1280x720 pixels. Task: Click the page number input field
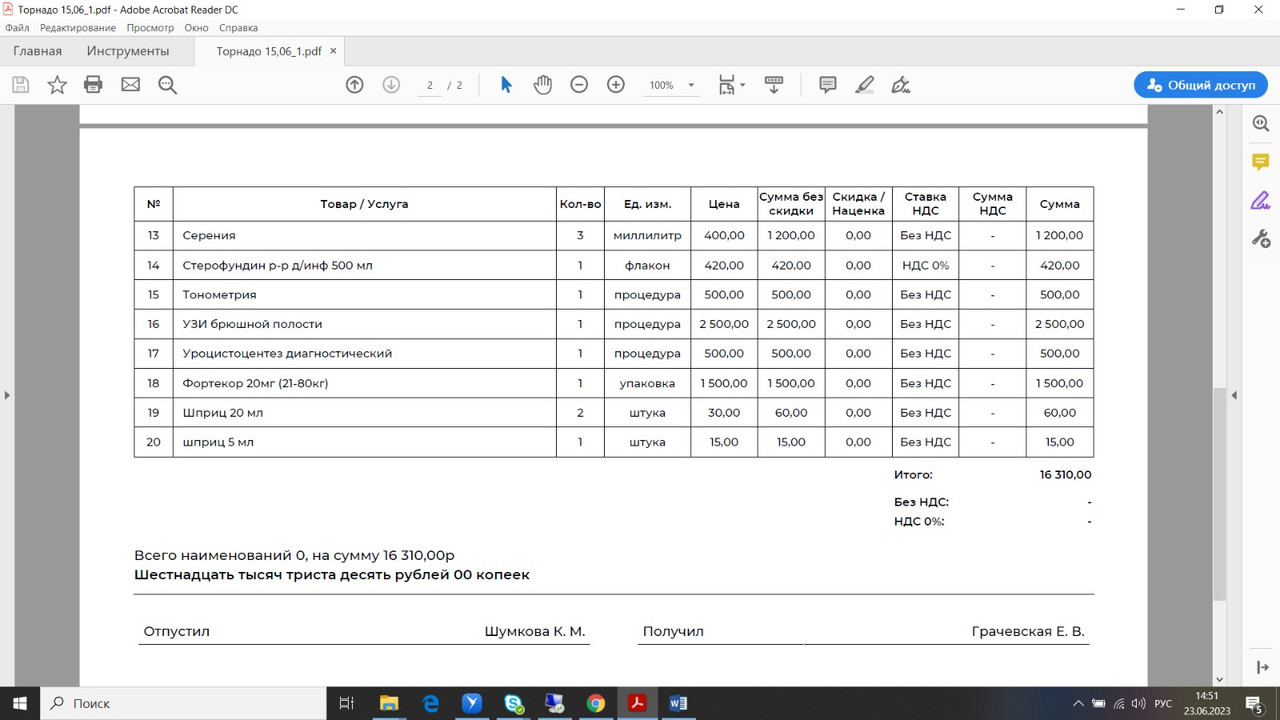[429, 86]
